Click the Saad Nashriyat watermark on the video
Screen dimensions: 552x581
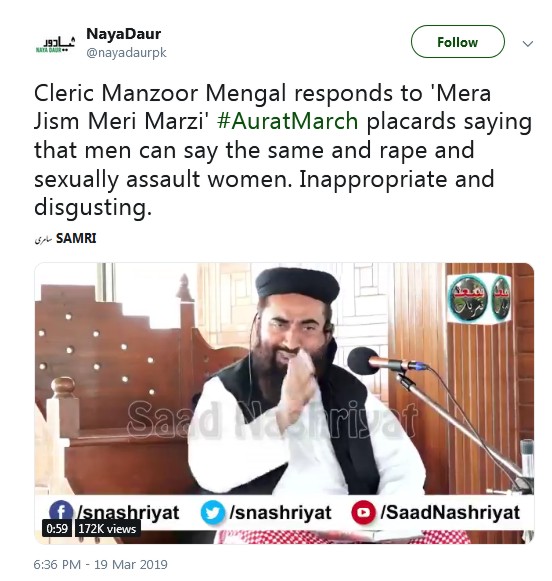point(272,419)
